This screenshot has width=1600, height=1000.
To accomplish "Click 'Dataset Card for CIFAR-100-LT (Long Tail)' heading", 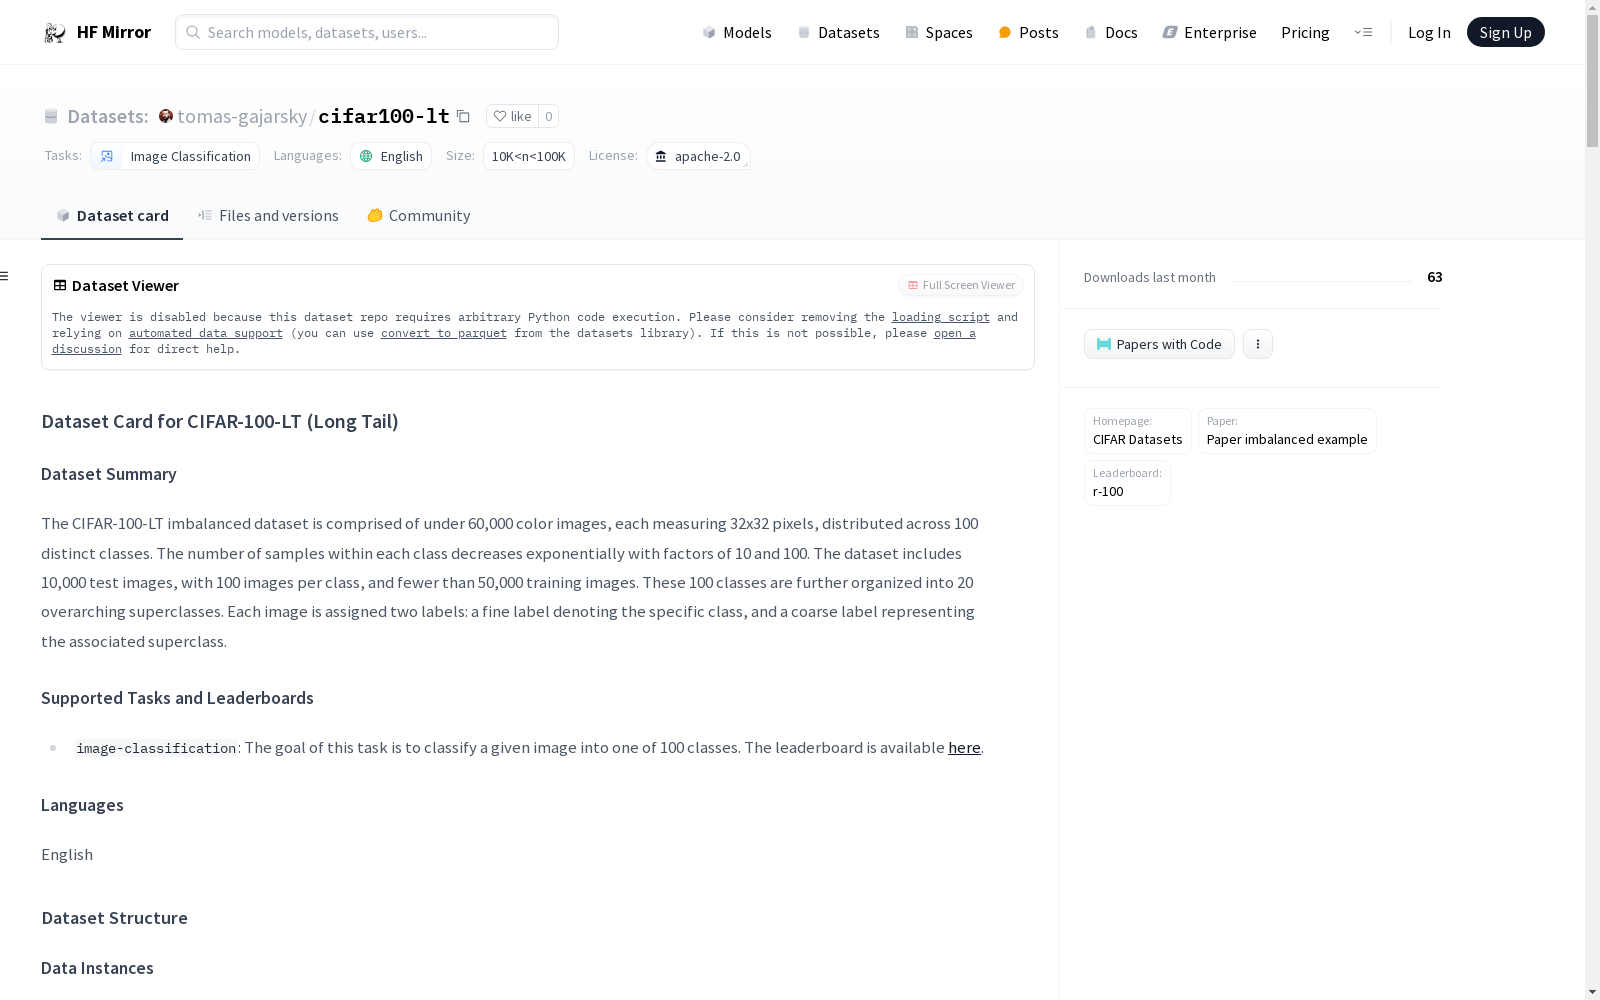I will point(220,421).
